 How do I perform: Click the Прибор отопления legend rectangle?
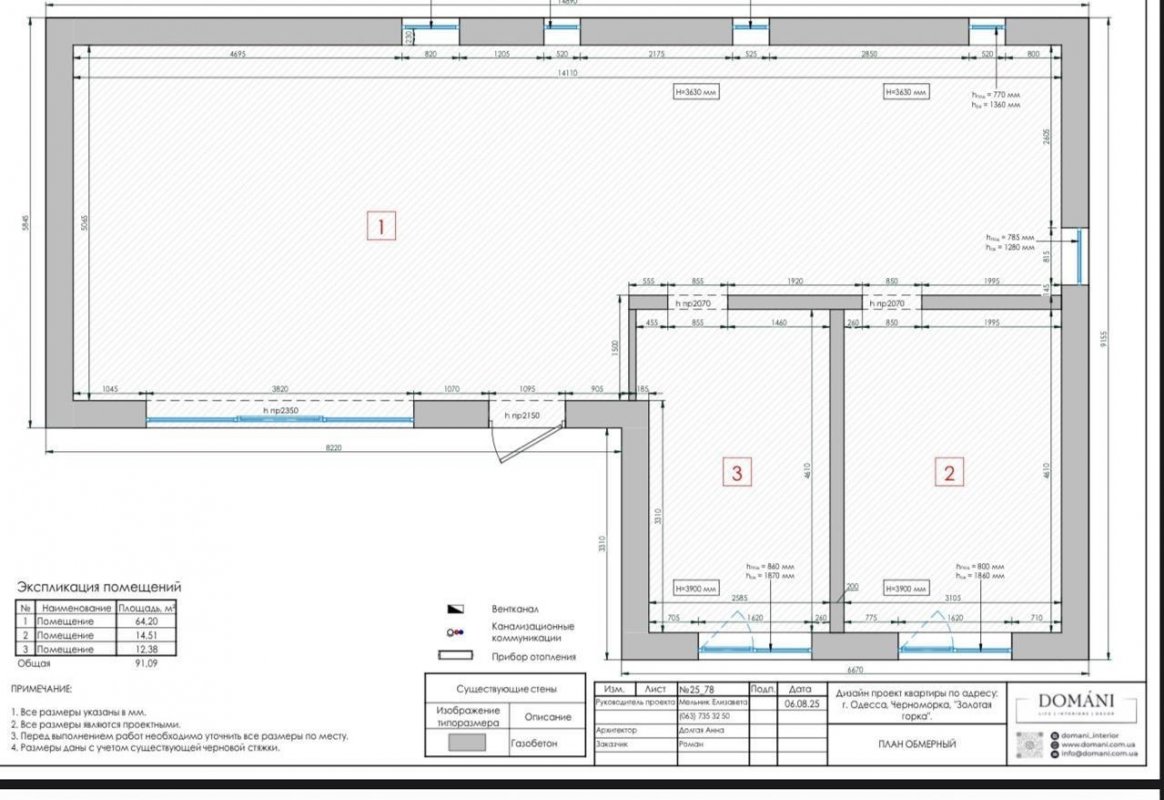pyautogui.click(x=454, y=656)
